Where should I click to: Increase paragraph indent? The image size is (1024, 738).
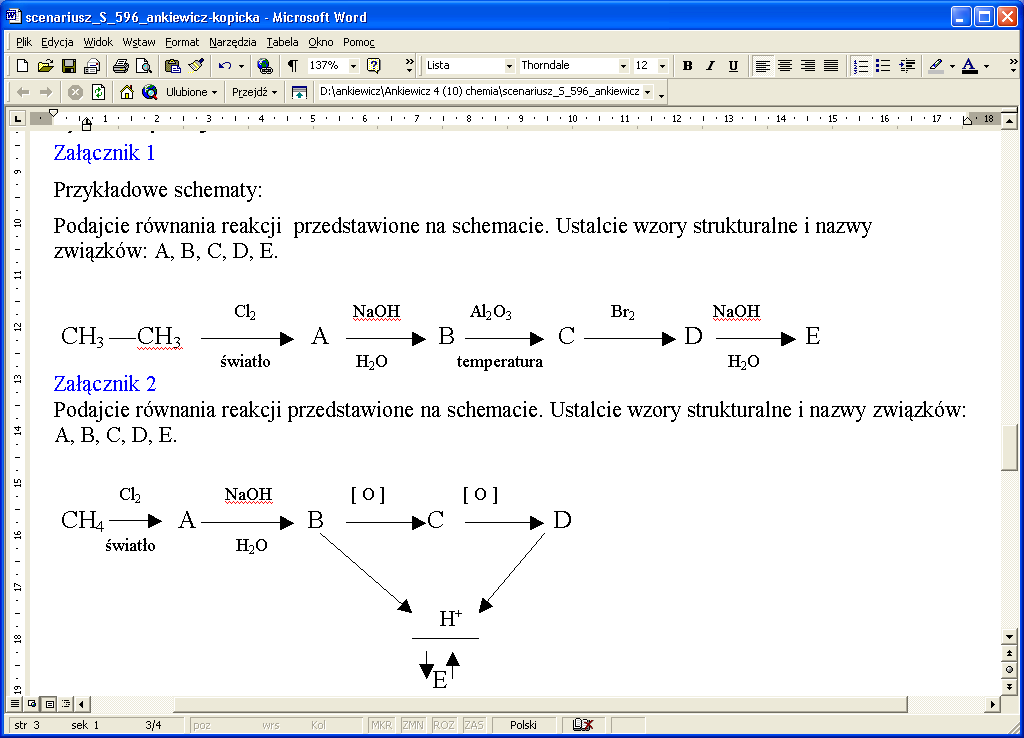906,65
